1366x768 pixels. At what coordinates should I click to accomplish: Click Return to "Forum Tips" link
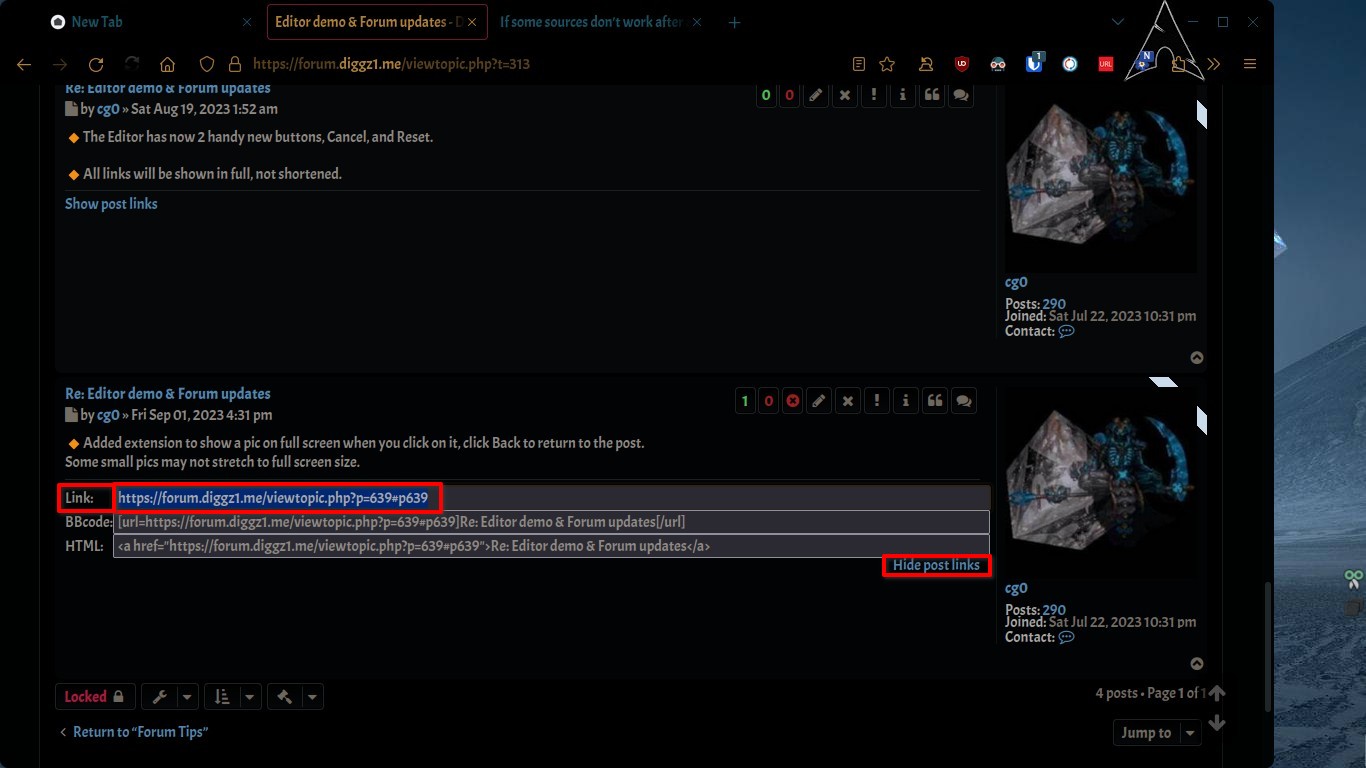tap(139, 732)
